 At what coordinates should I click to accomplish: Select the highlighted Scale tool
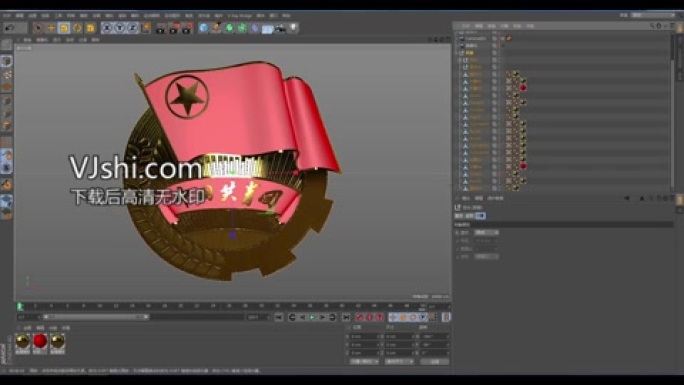click(64, 28)
